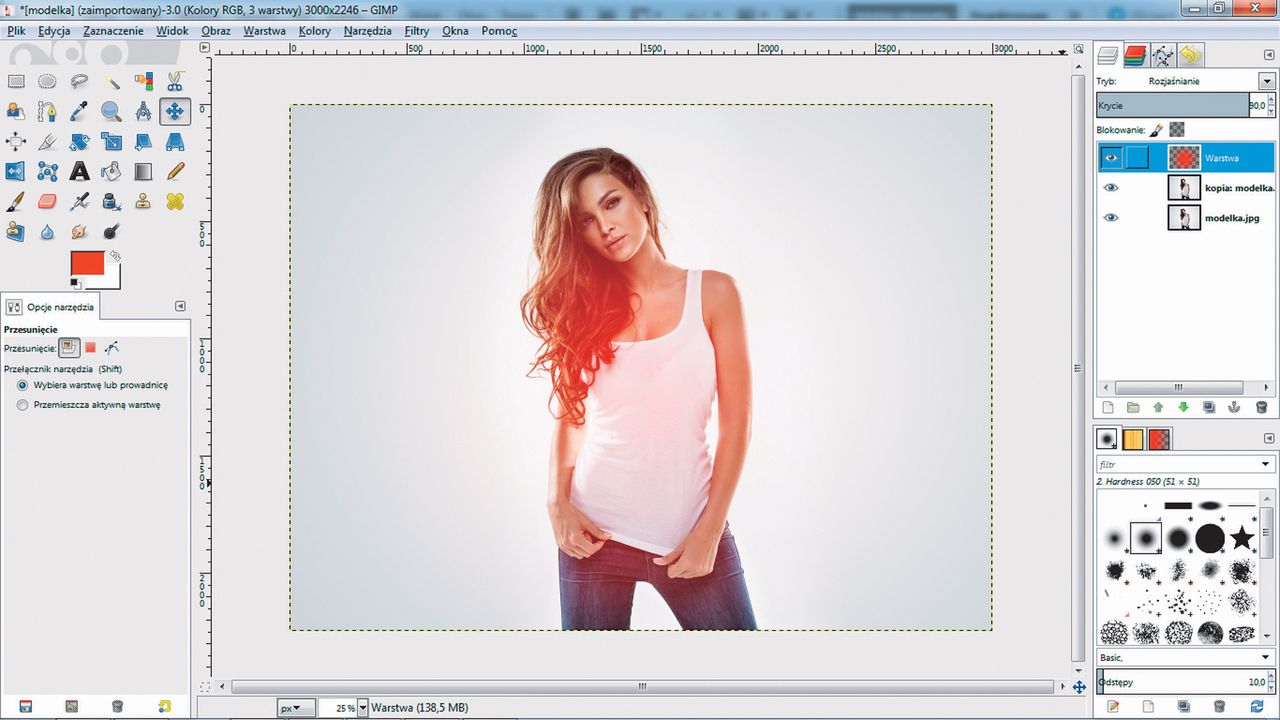
Task: Select the Blend gradient tool
Action: [143, 172]
